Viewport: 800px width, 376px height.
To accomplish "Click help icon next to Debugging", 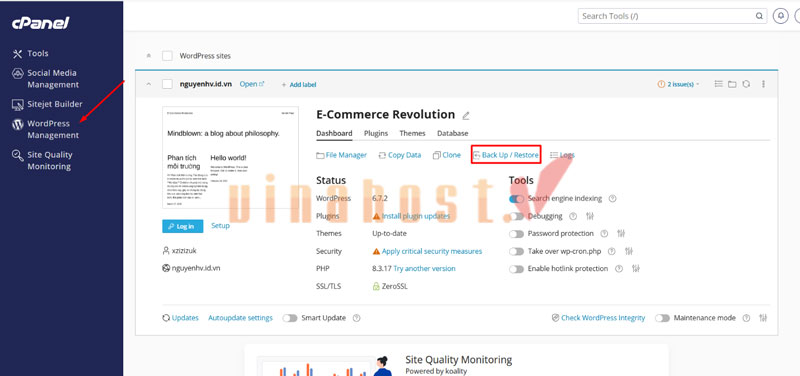I will click(573, 216).
